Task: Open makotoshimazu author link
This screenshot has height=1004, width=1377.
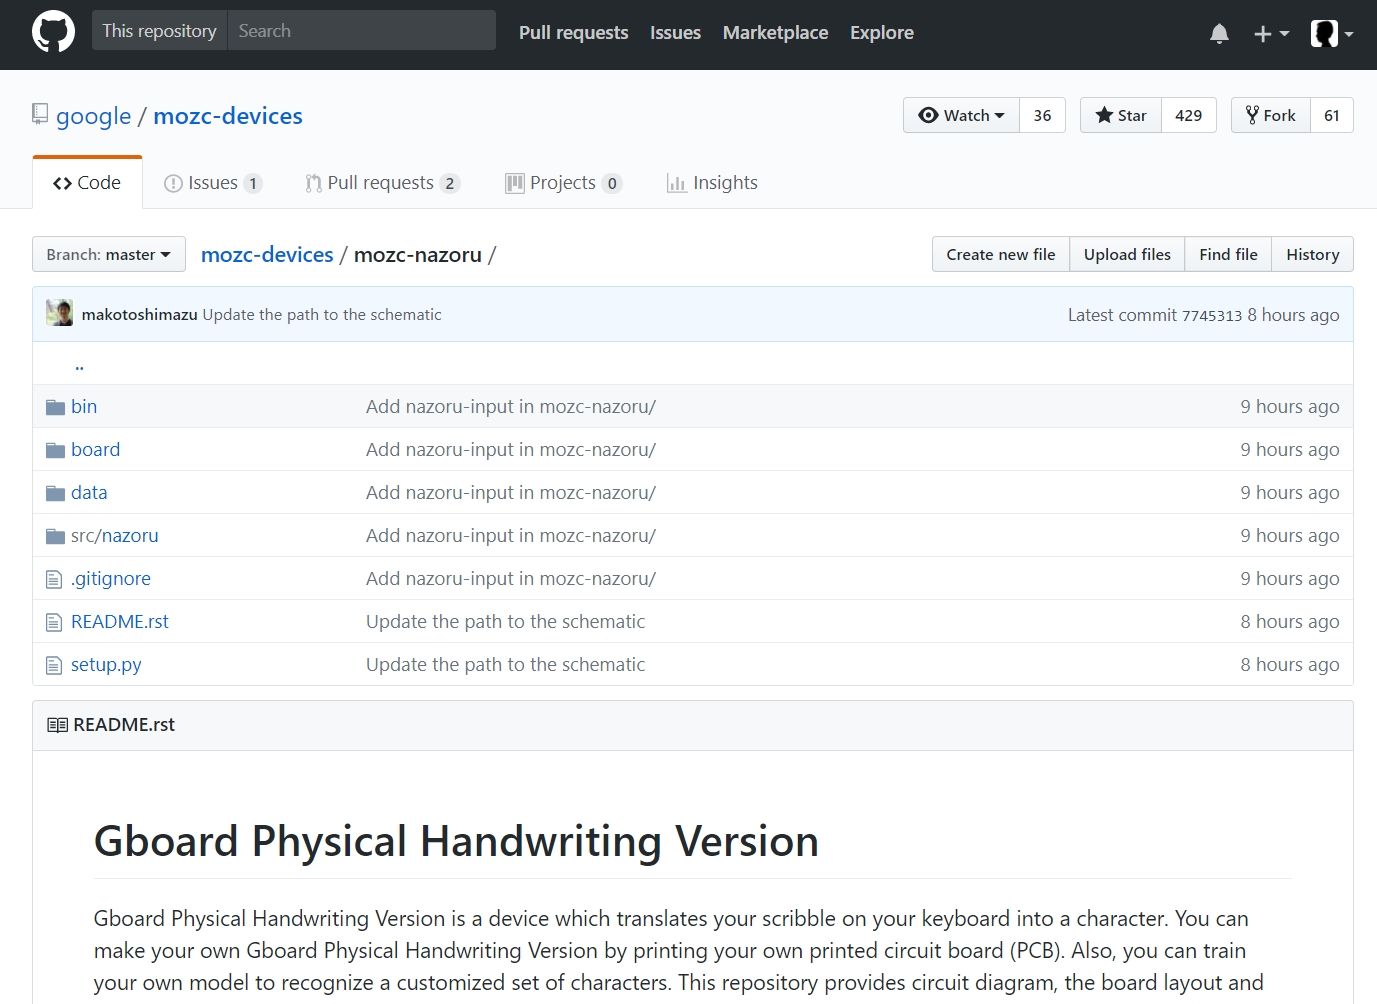Action: tap(139, 314)
